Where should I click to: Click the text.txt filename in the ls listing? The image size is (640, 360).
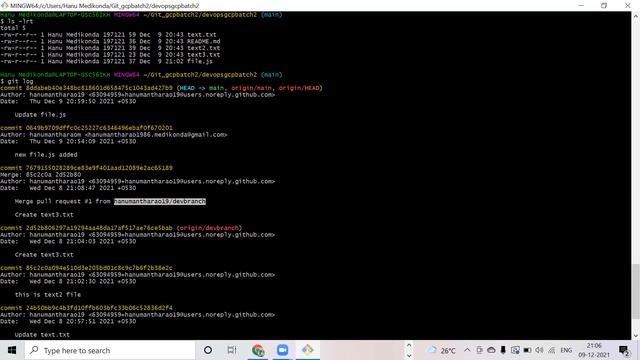202,35
